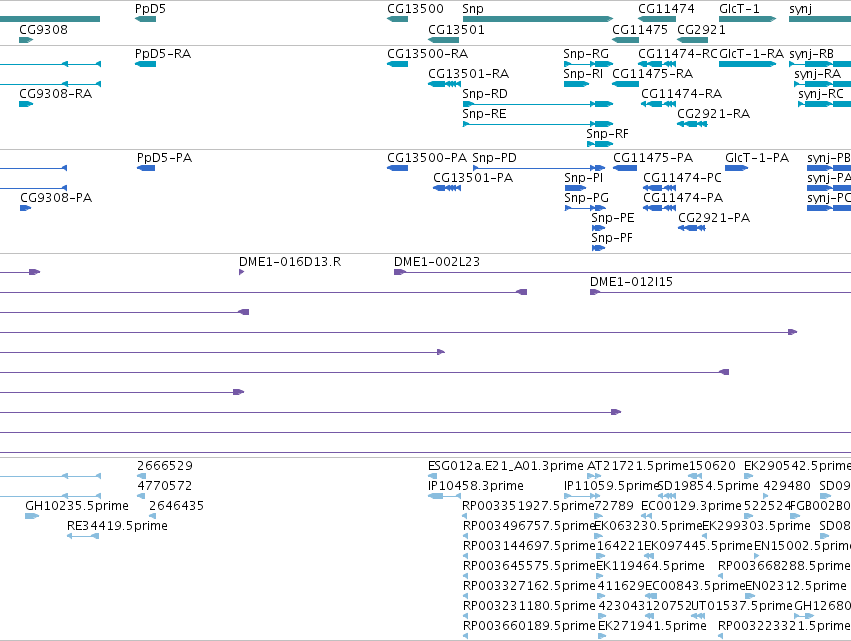851x641 pixels.
Task: Select the Snp-RF transcript
Action: [600, 144]
